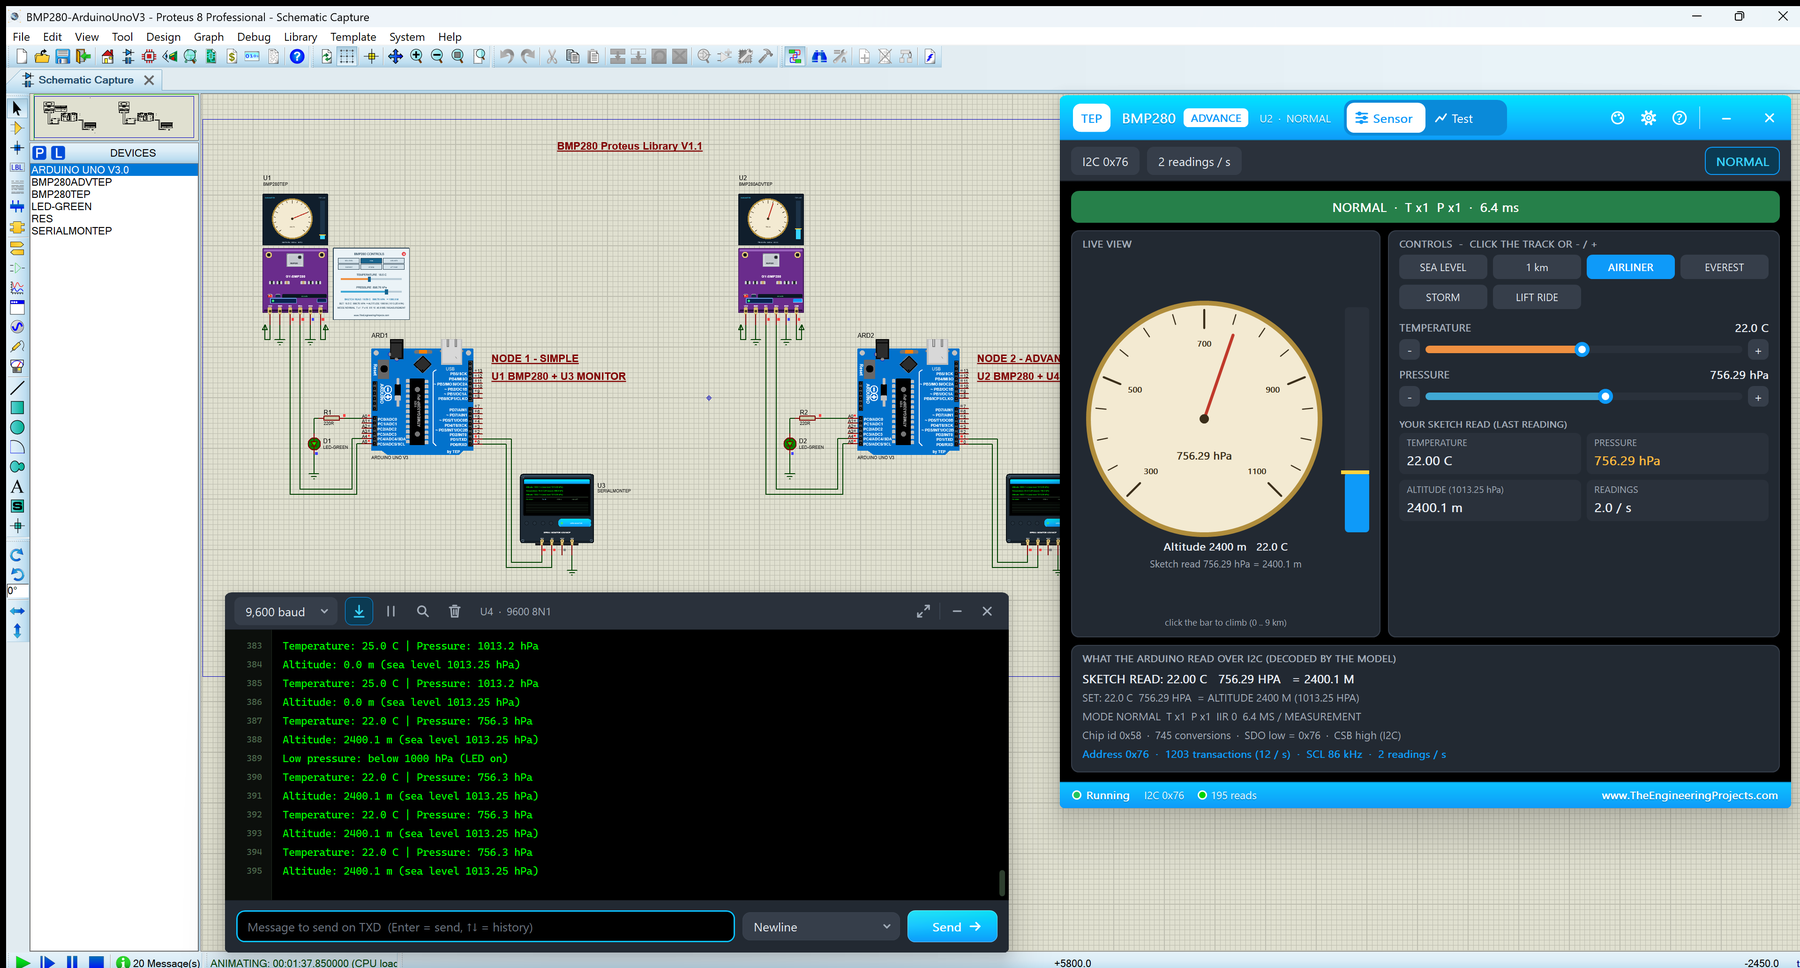Viewport: 1800px width, 968px height.
Task: Choose the Wire Label (LBL) mode tool
Action: (x=17, y=167)
